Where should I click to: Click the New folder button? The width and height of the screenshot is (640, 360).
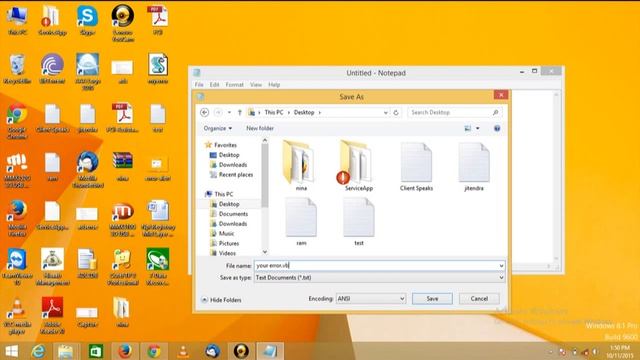260,128
